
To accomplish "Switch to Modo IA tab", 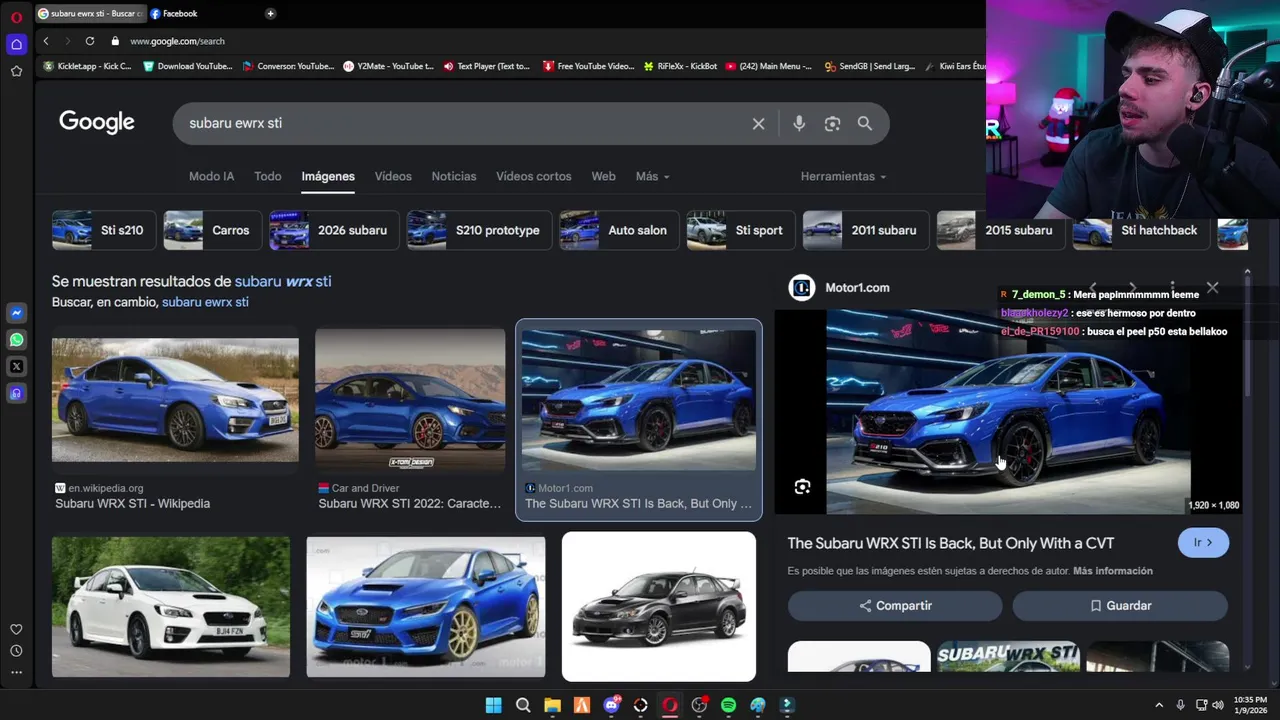I will (x=211, y=176).
